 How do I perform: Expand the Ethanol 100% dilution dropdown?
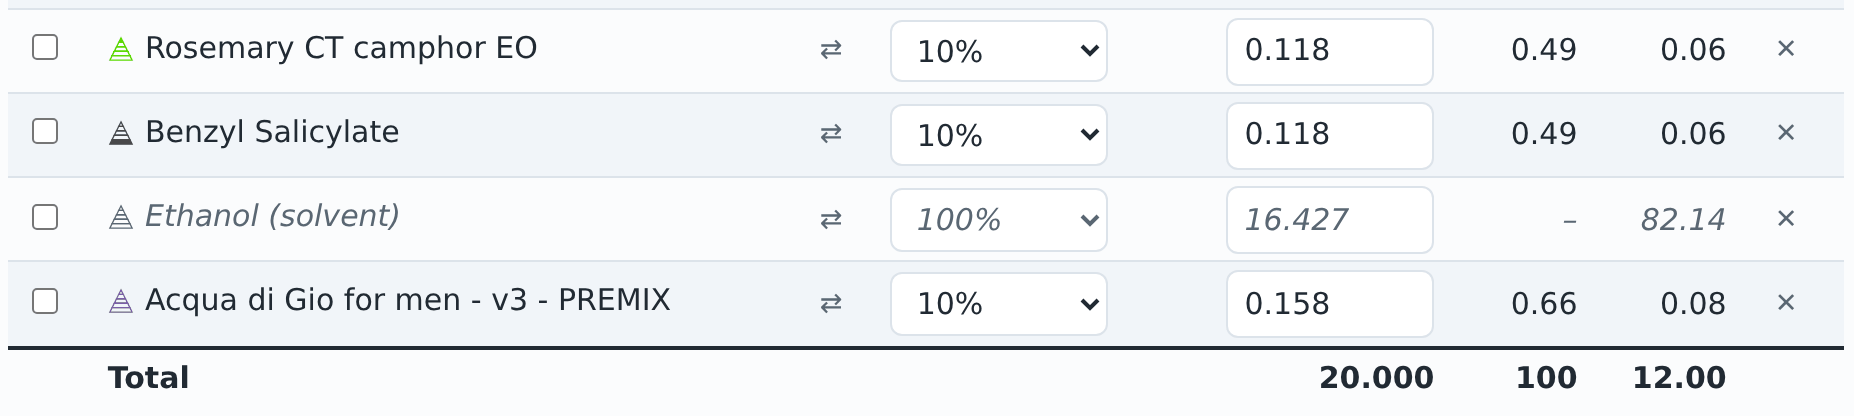[x=999, y=220]
